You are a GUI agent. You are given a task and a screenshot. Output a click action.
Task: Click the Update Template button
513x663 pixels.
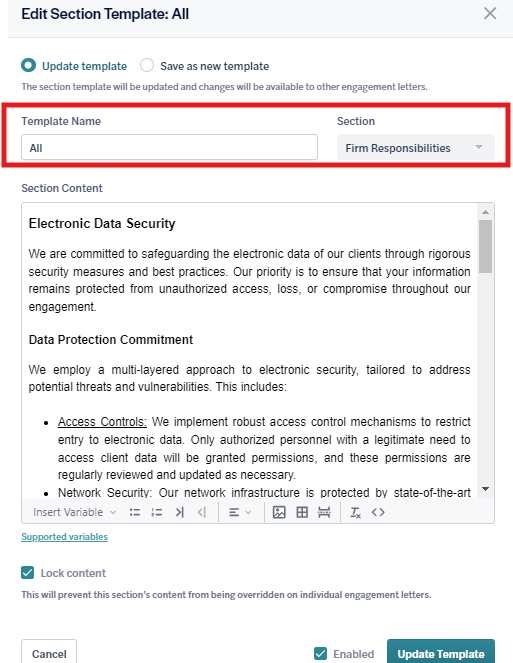441,653
